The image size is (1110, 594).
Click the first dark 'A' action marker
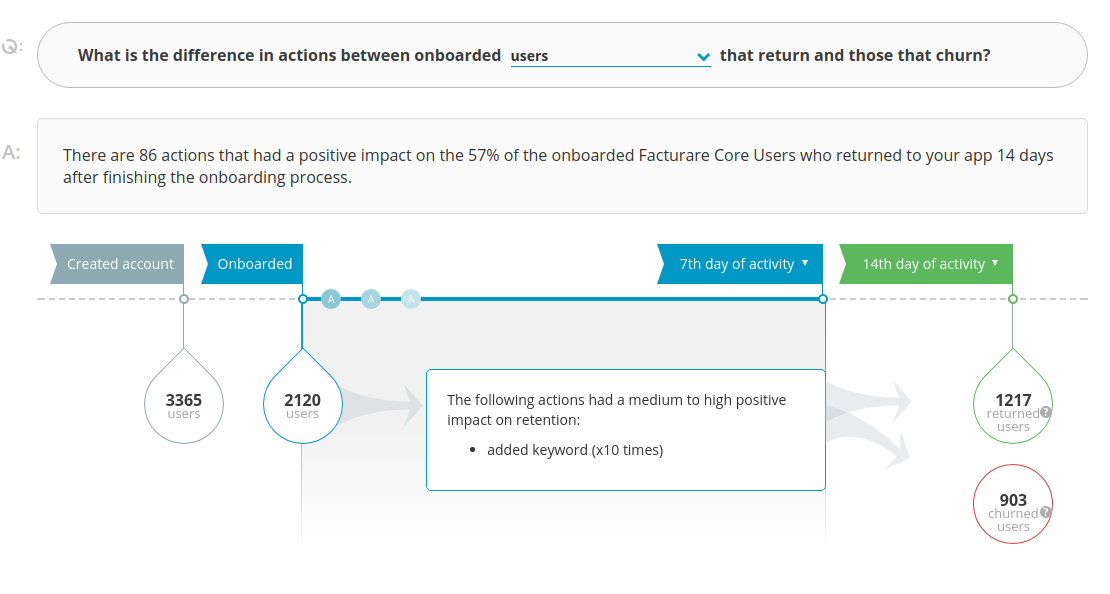coord(331,299)
